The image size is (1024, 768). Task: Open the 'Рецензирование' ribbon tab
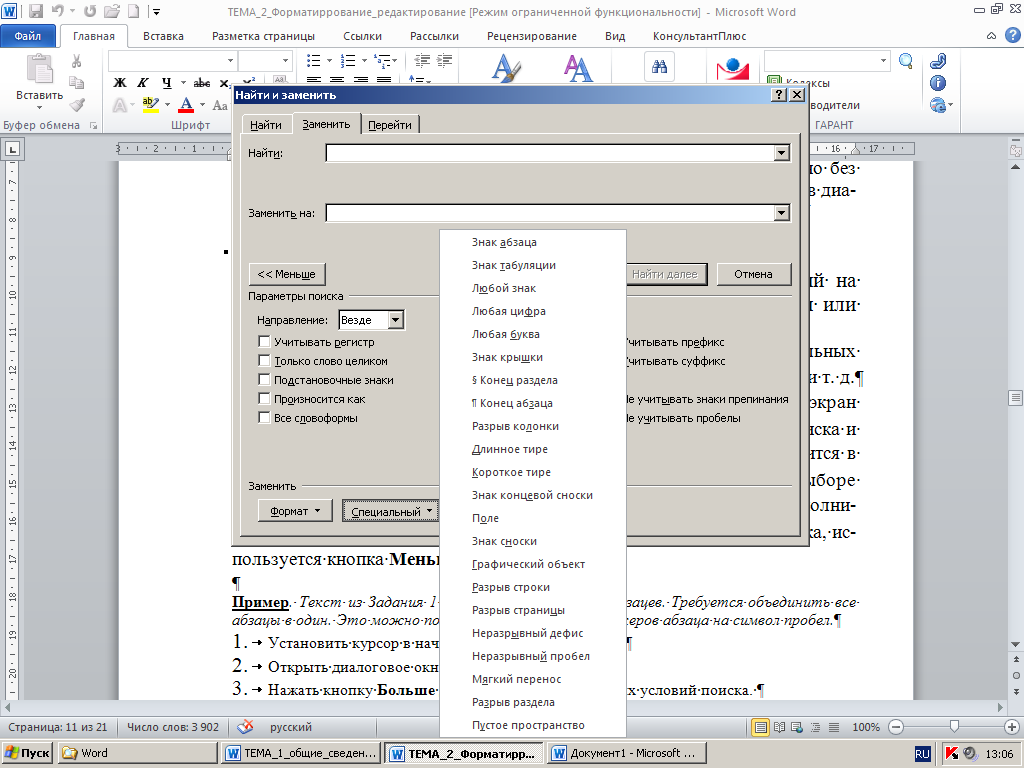532,36
